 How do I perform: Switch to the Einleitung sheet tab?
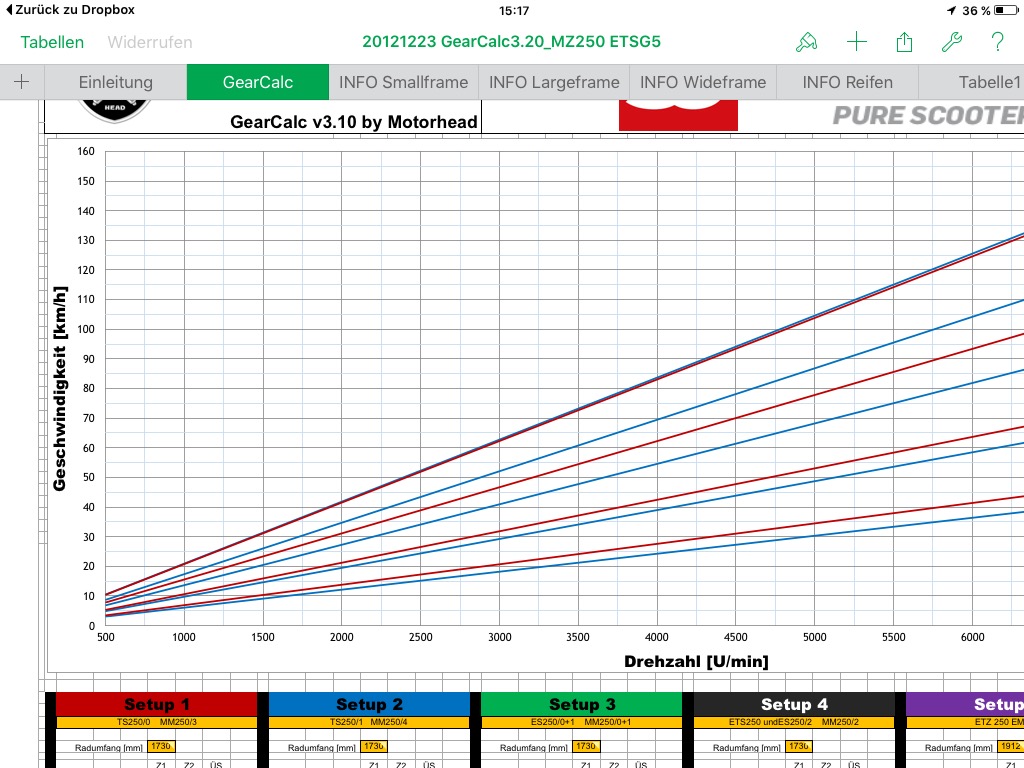point(116,82)
